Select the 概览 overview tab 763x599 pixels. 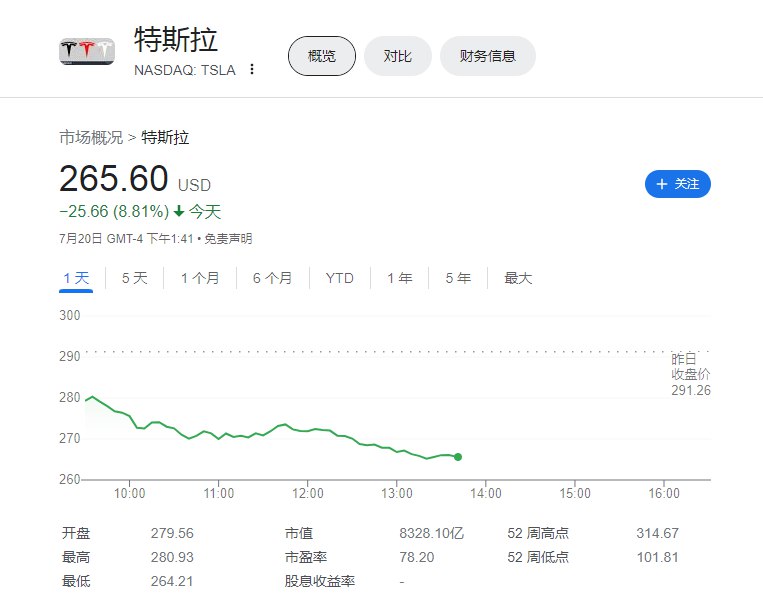(x=322, y=56)
